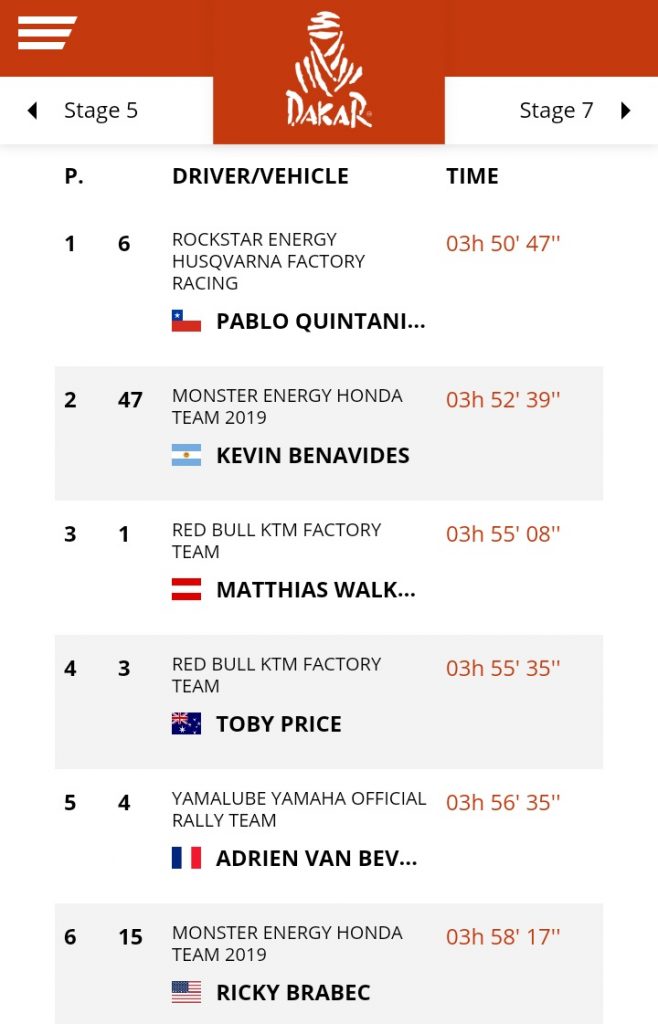The height and width of the screenshot is (1024, 658).
Task: Tap the Dakar logo
Action: coord(329,70)
